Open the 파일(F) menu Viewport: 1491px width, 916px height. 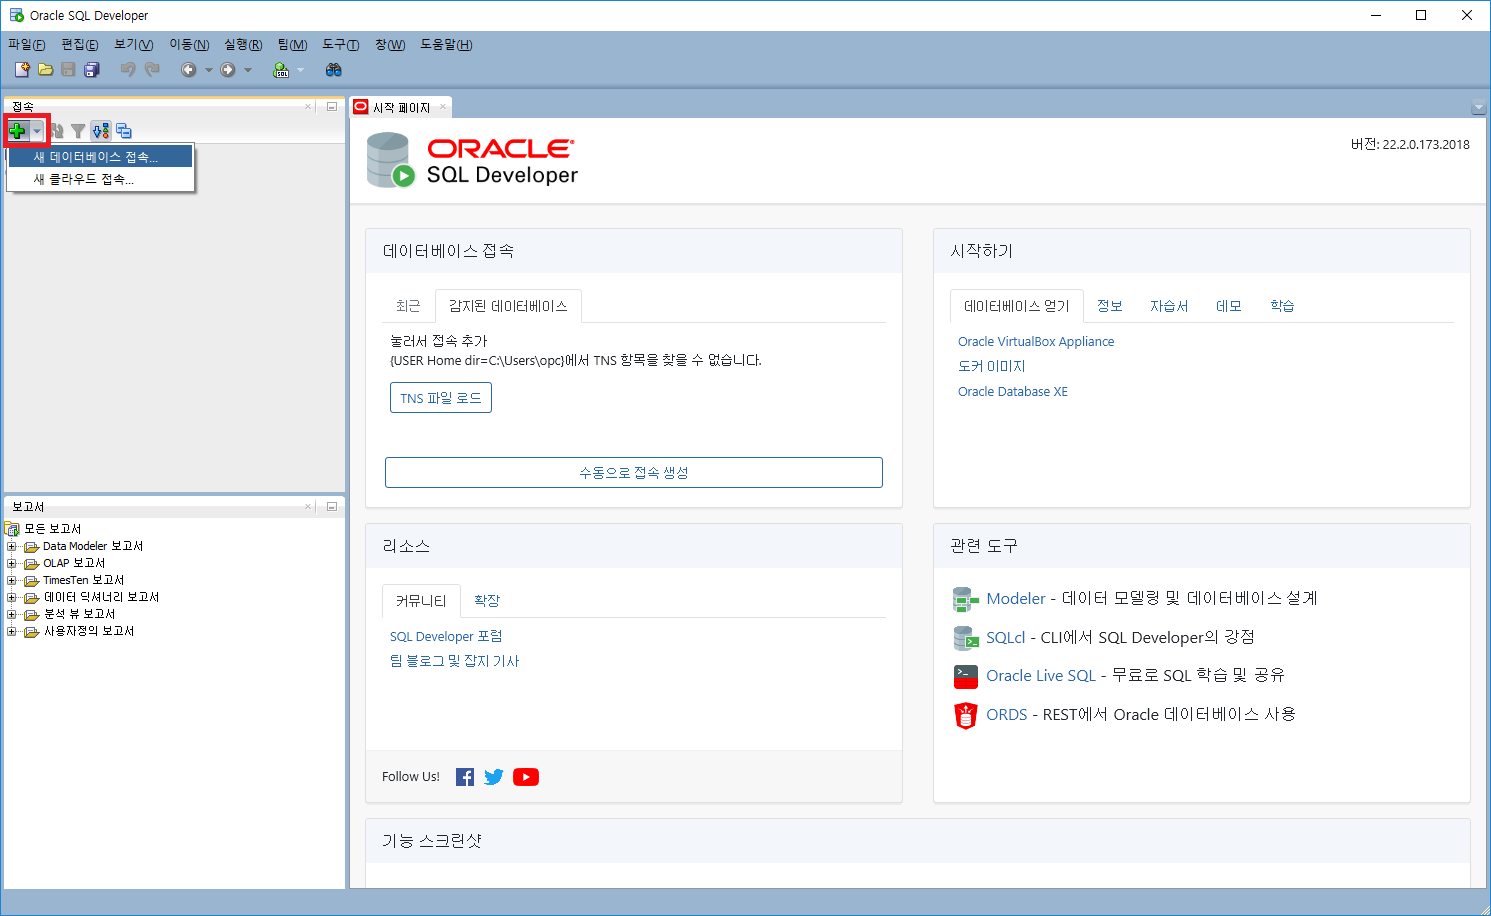coord(27,45)
